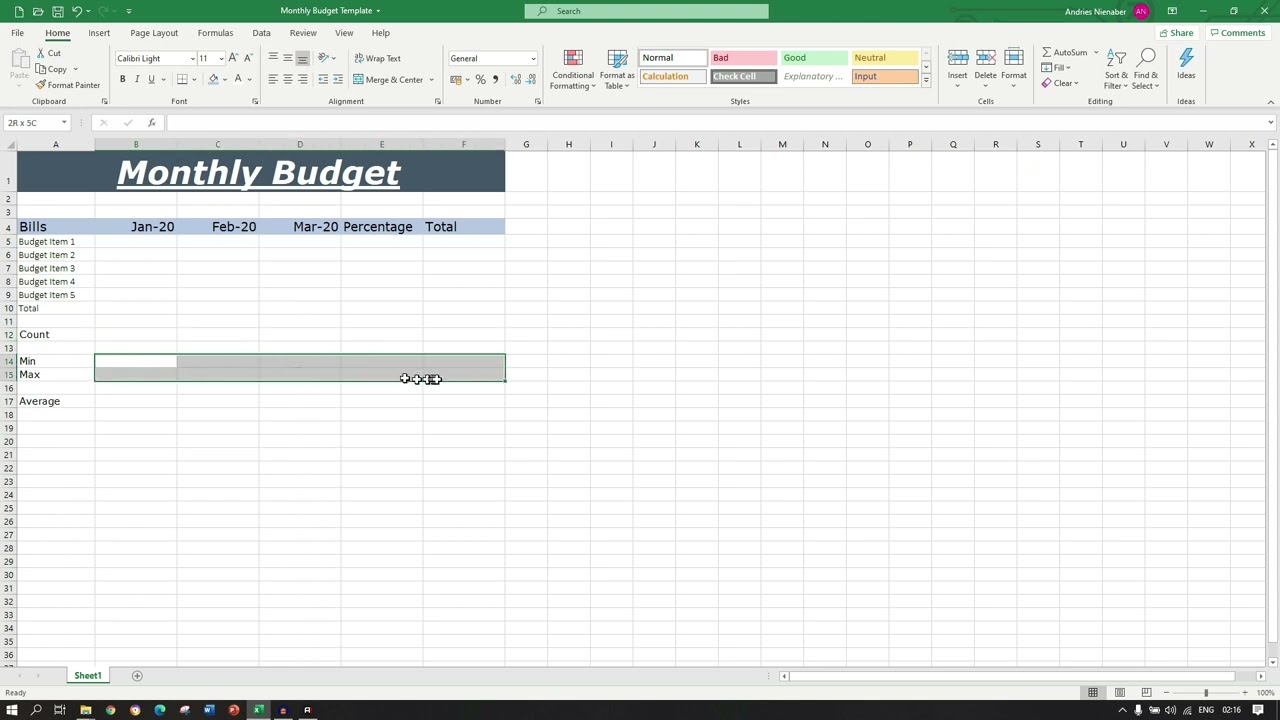1280x720 pixels.
Task: Open Conditional Formatting options
Action: pyautogui.click(x=572, y=70)
